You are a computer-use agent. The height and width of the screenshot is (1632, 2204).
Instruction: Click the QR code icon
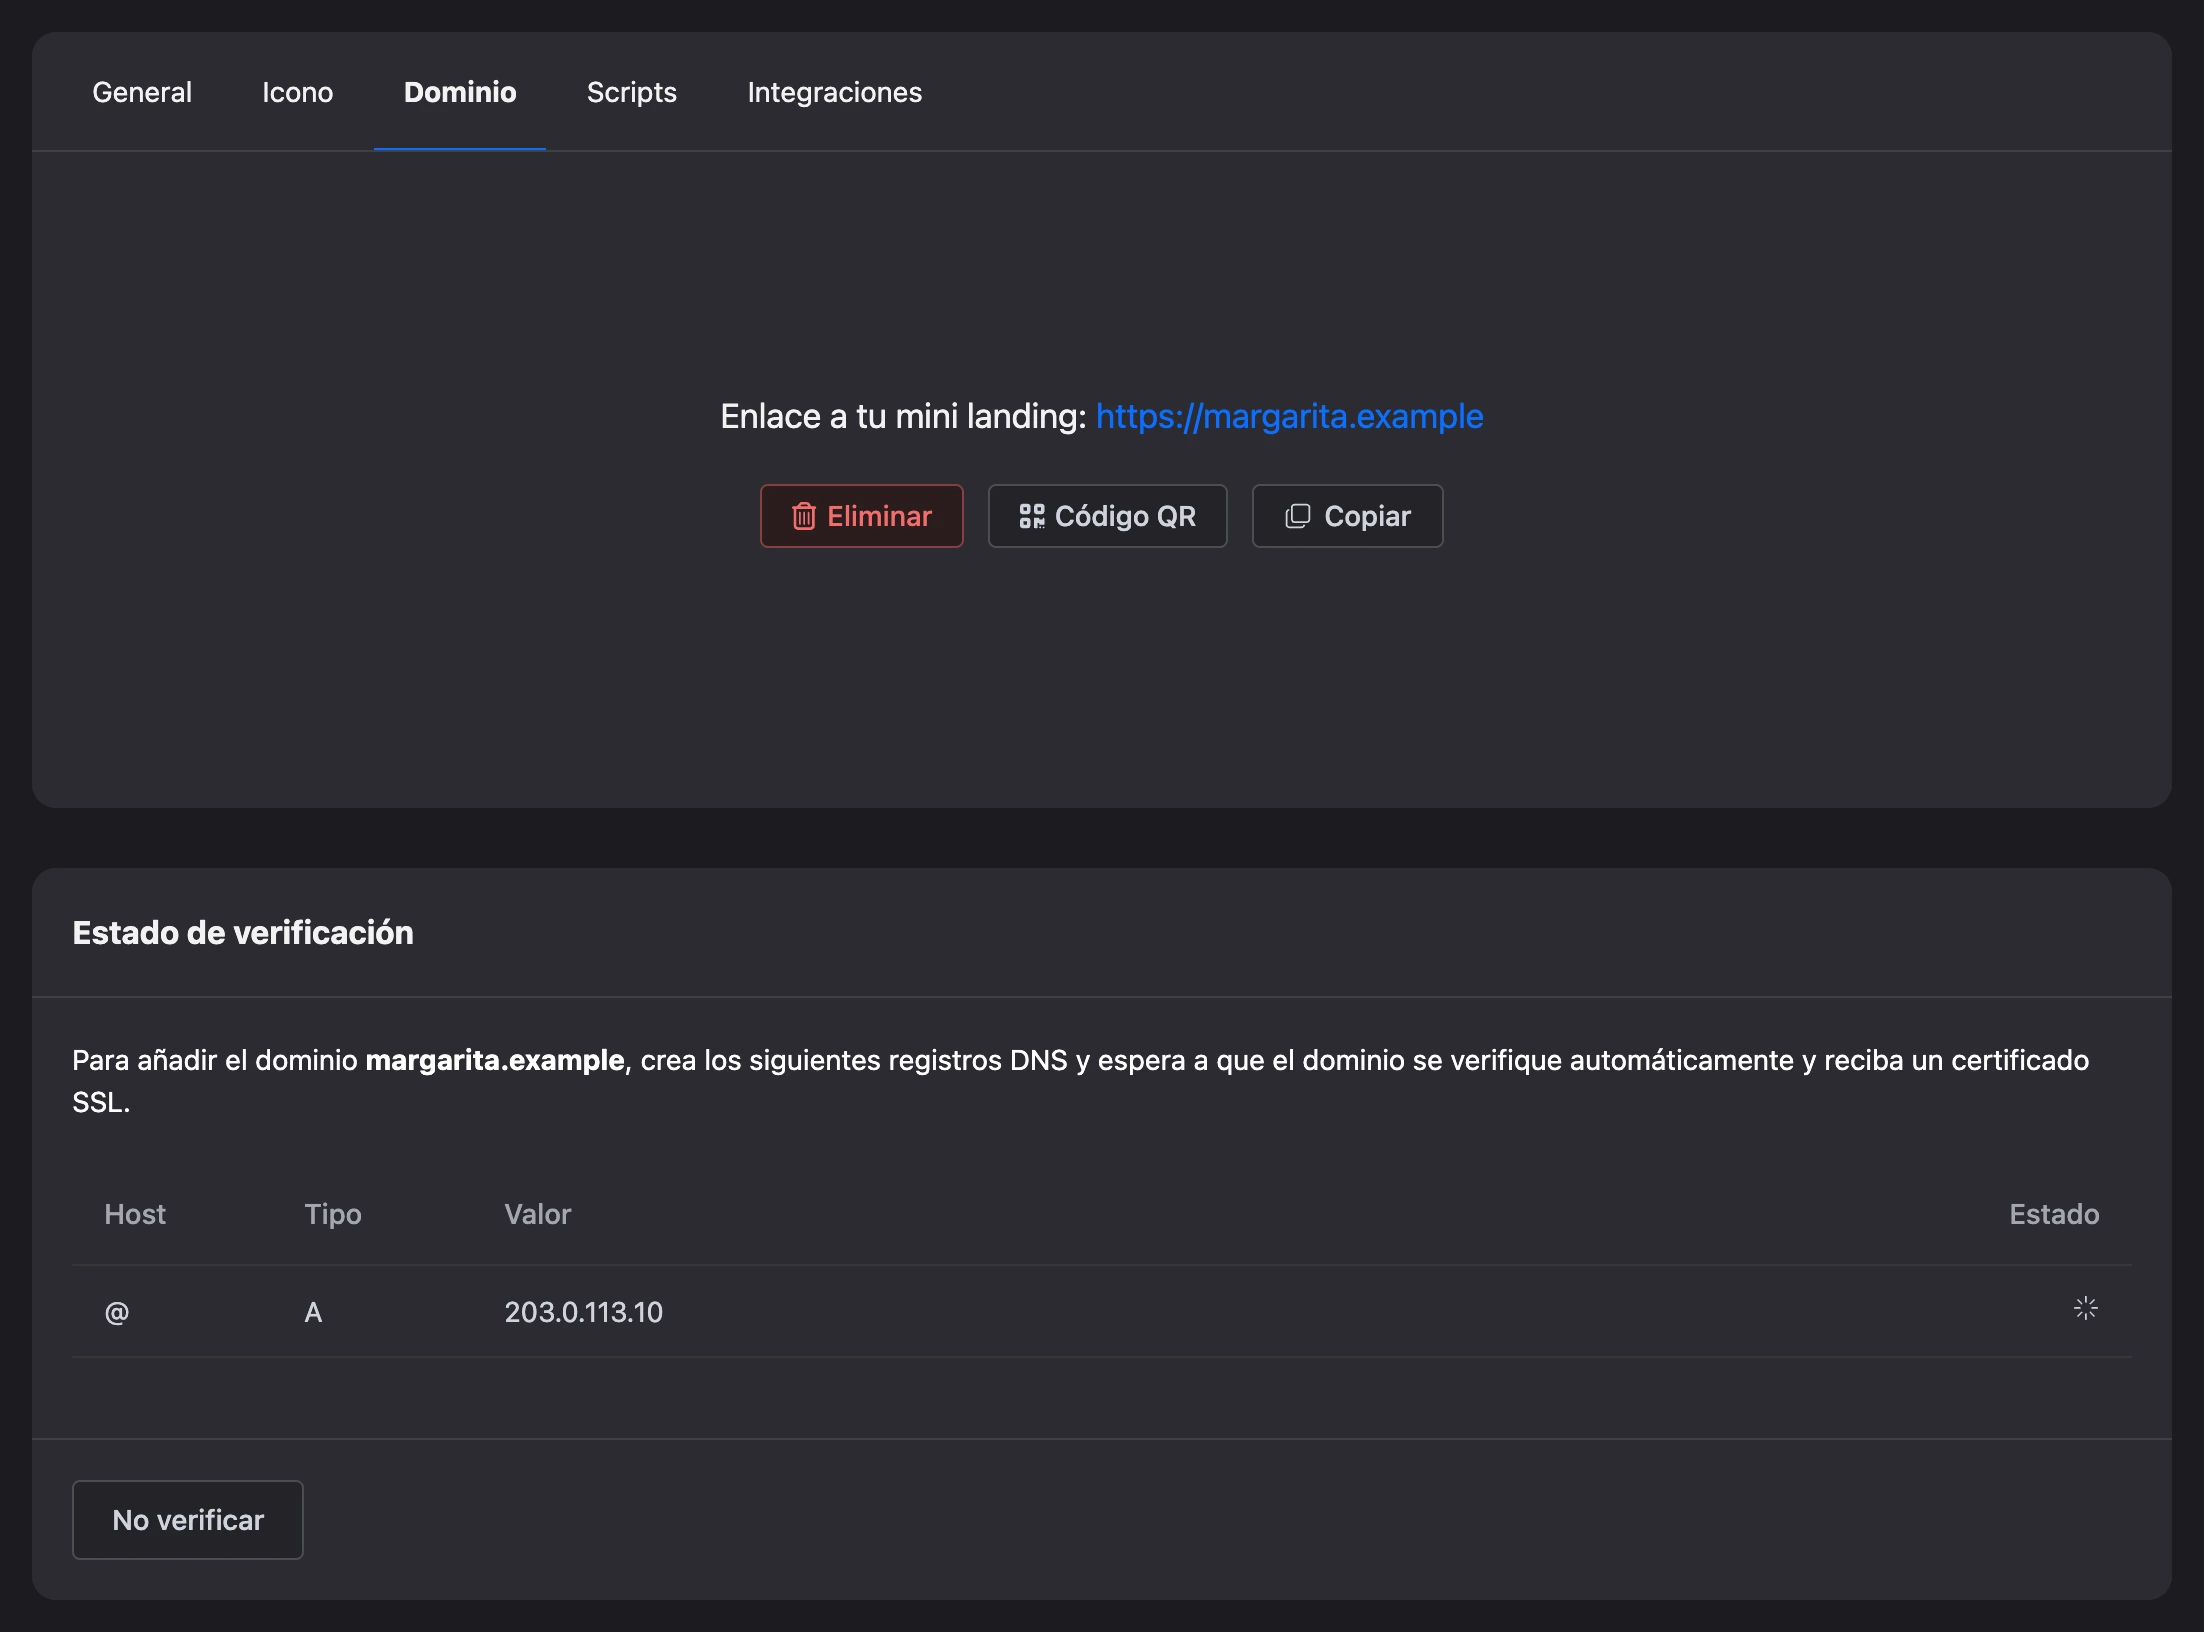point(1032,516)
